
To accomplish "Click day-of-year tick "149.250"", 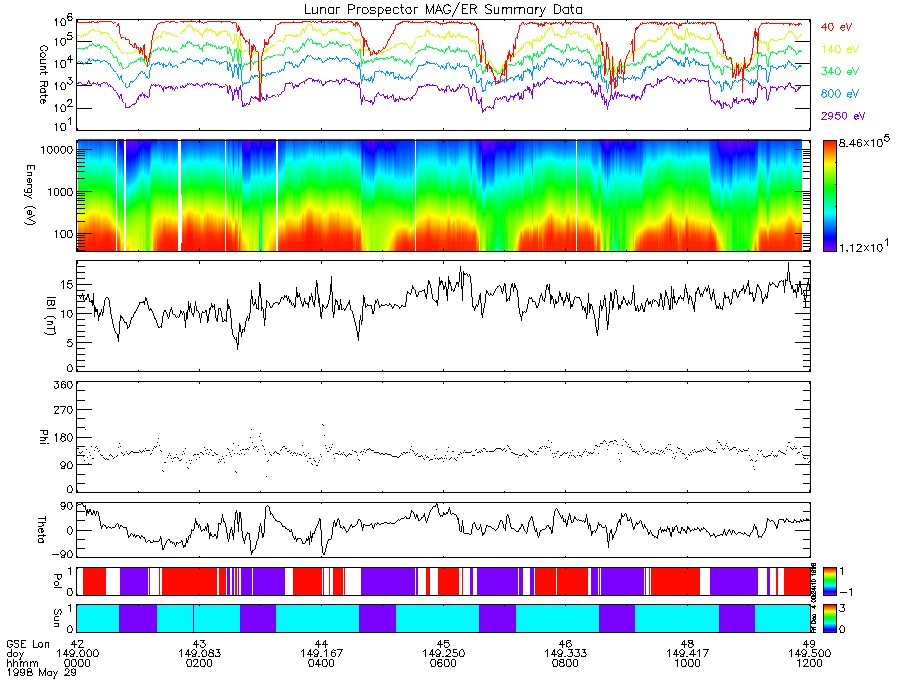I will pyautogui.click(x=443, y=654).
